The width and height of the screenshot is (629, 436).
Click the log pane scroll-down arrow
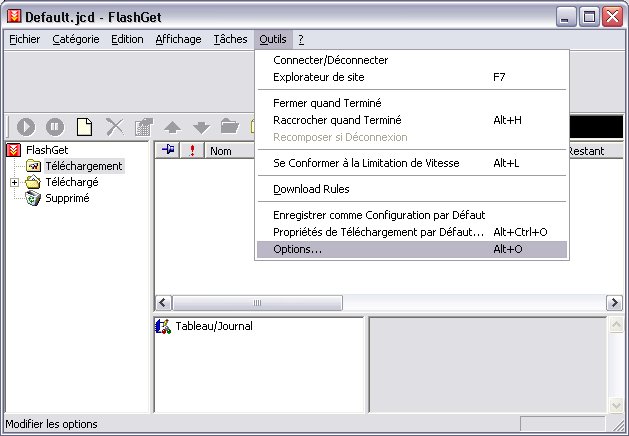pyautogui.click(x=616, y=406)
